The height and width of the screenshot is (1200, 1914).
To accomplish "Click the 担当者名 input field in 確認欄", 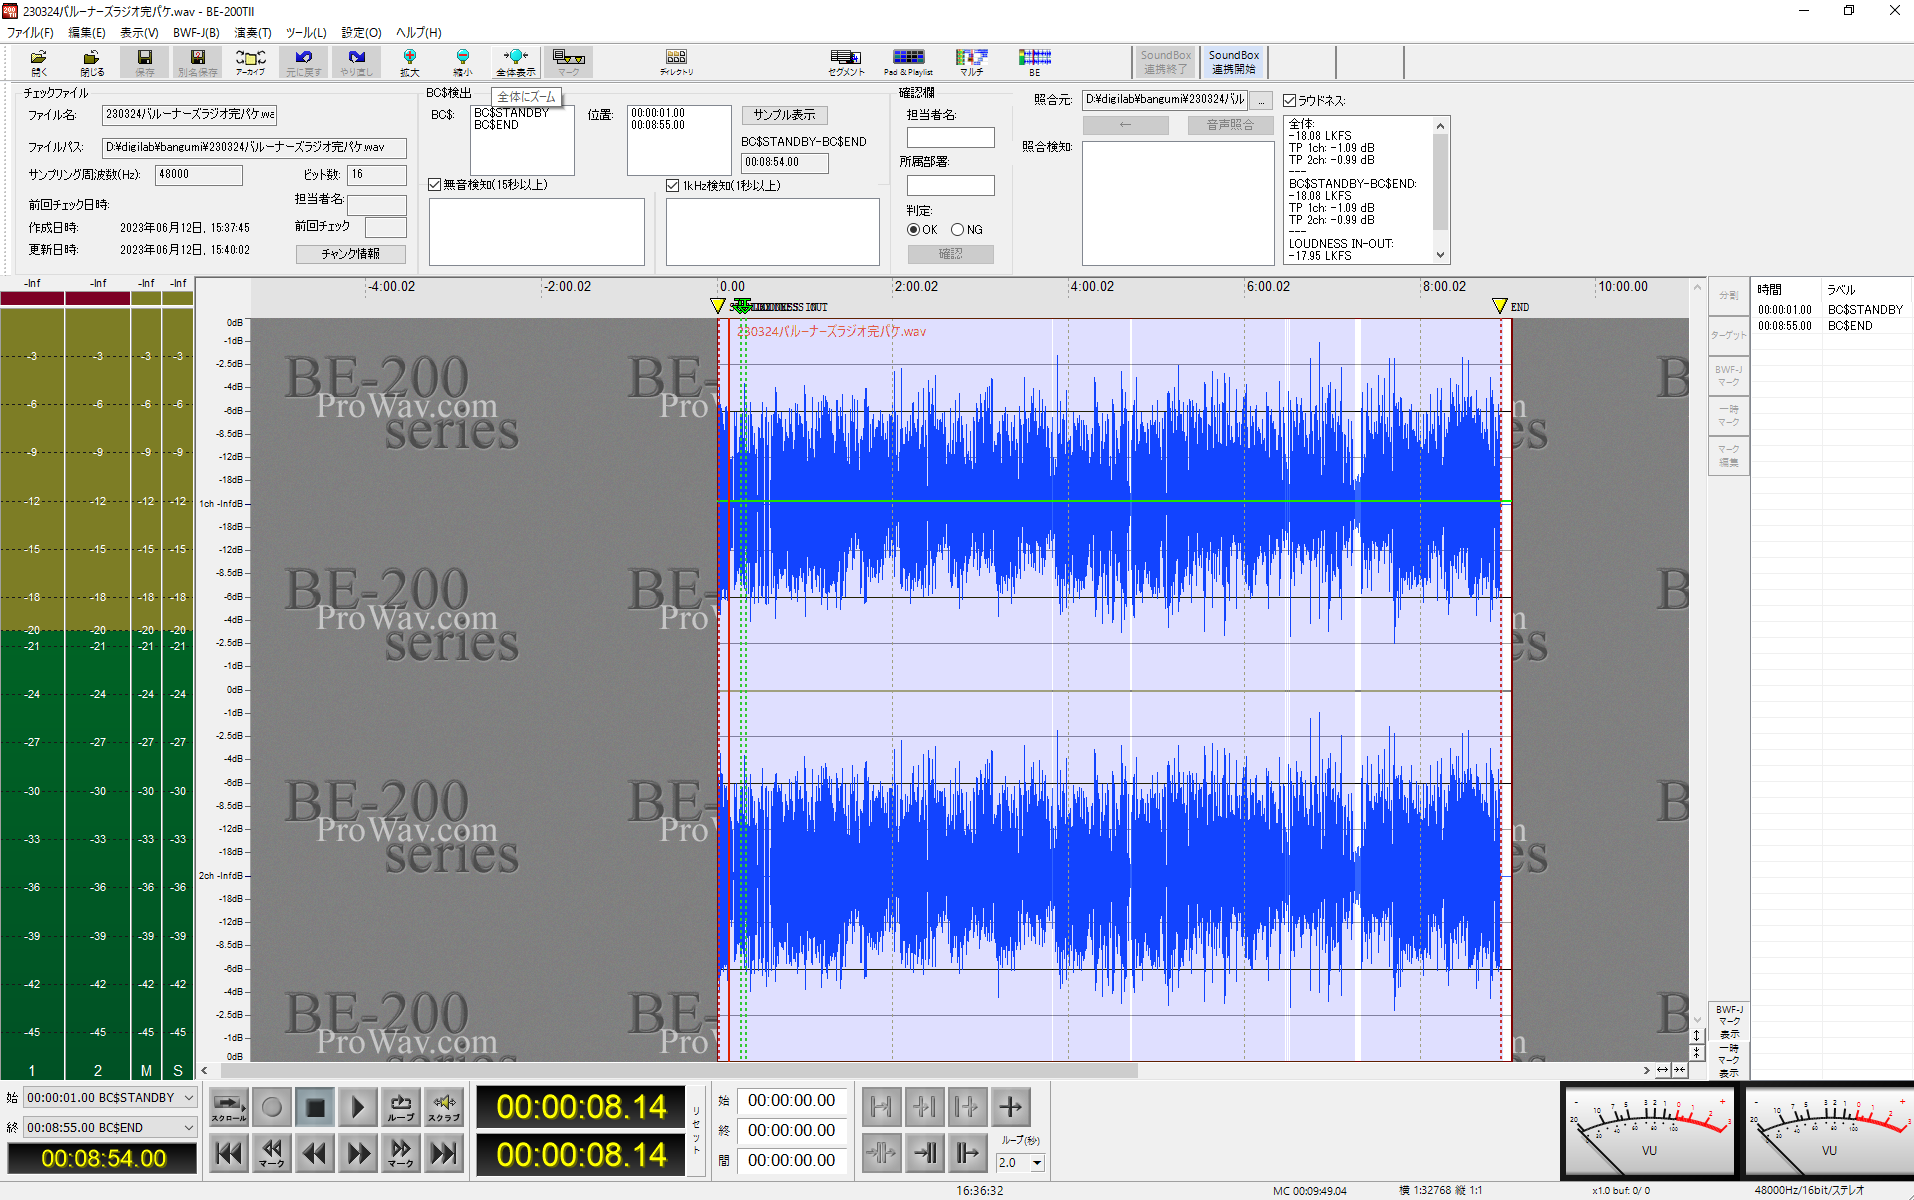I will (x=950, y=137).
